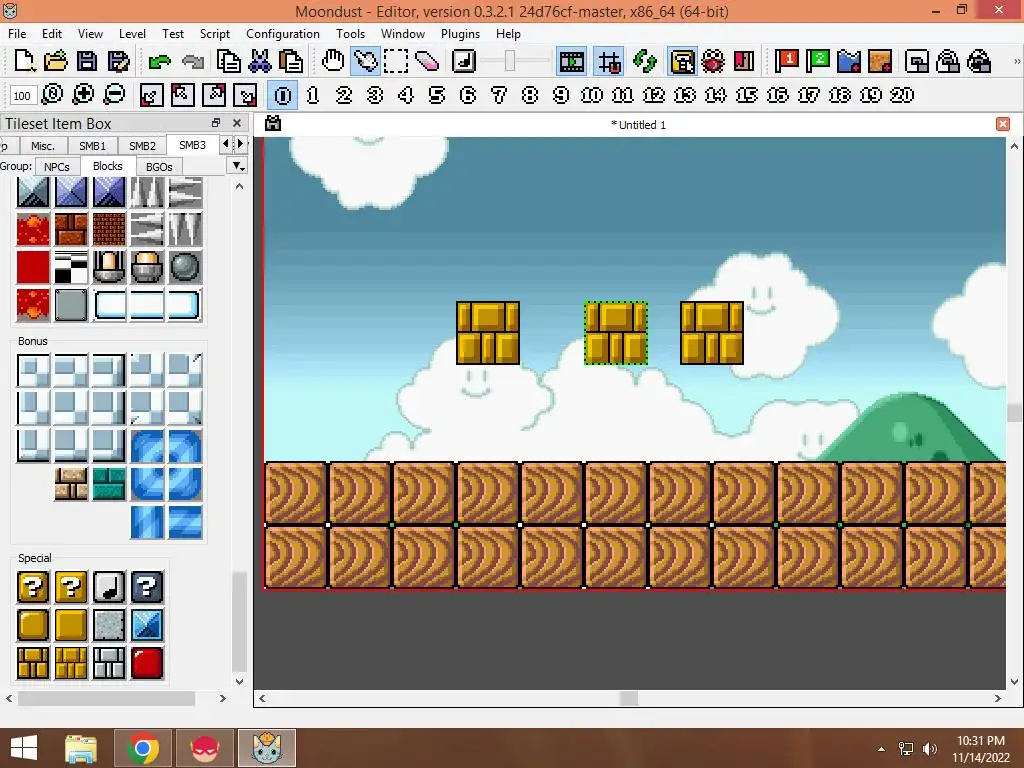Go to the section's bottom-left corner
The width and height of the screenshot is (1024, 768).
coord(151,95)
